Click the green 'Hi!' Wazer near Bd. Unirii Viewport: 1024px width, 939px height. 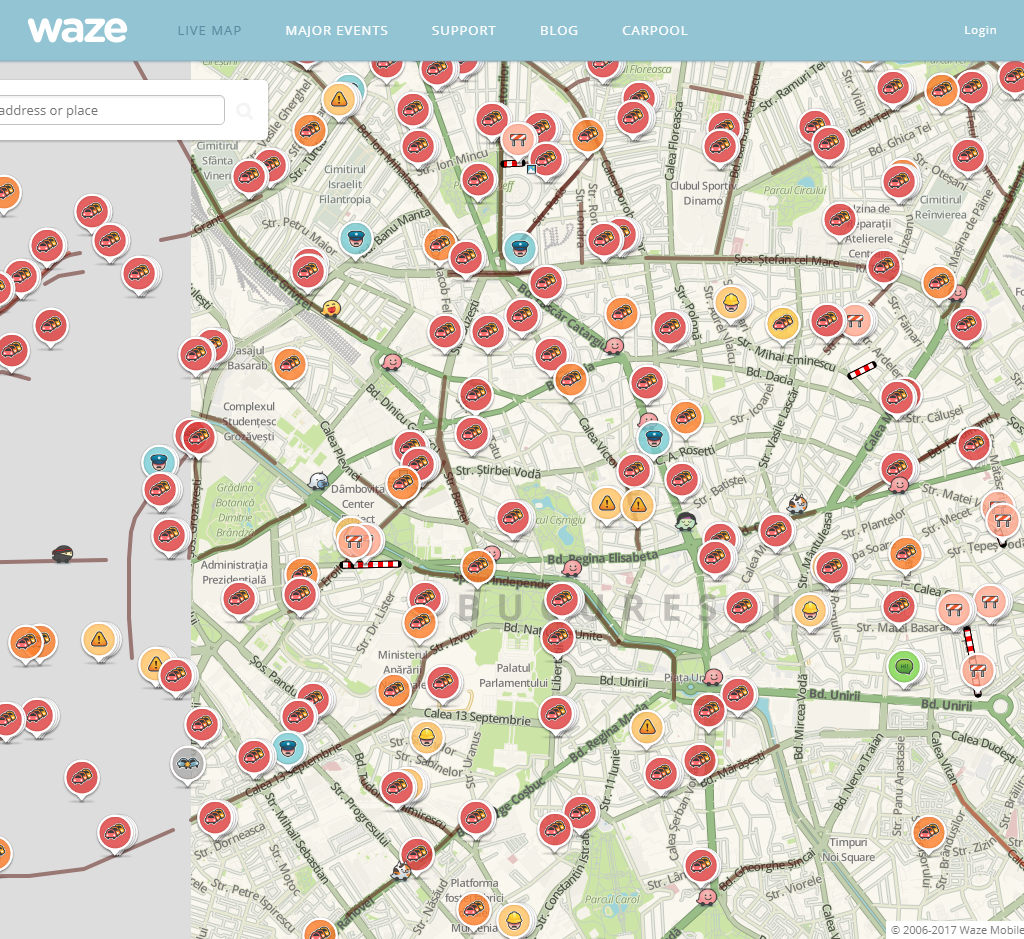click(x=903, y=667)
